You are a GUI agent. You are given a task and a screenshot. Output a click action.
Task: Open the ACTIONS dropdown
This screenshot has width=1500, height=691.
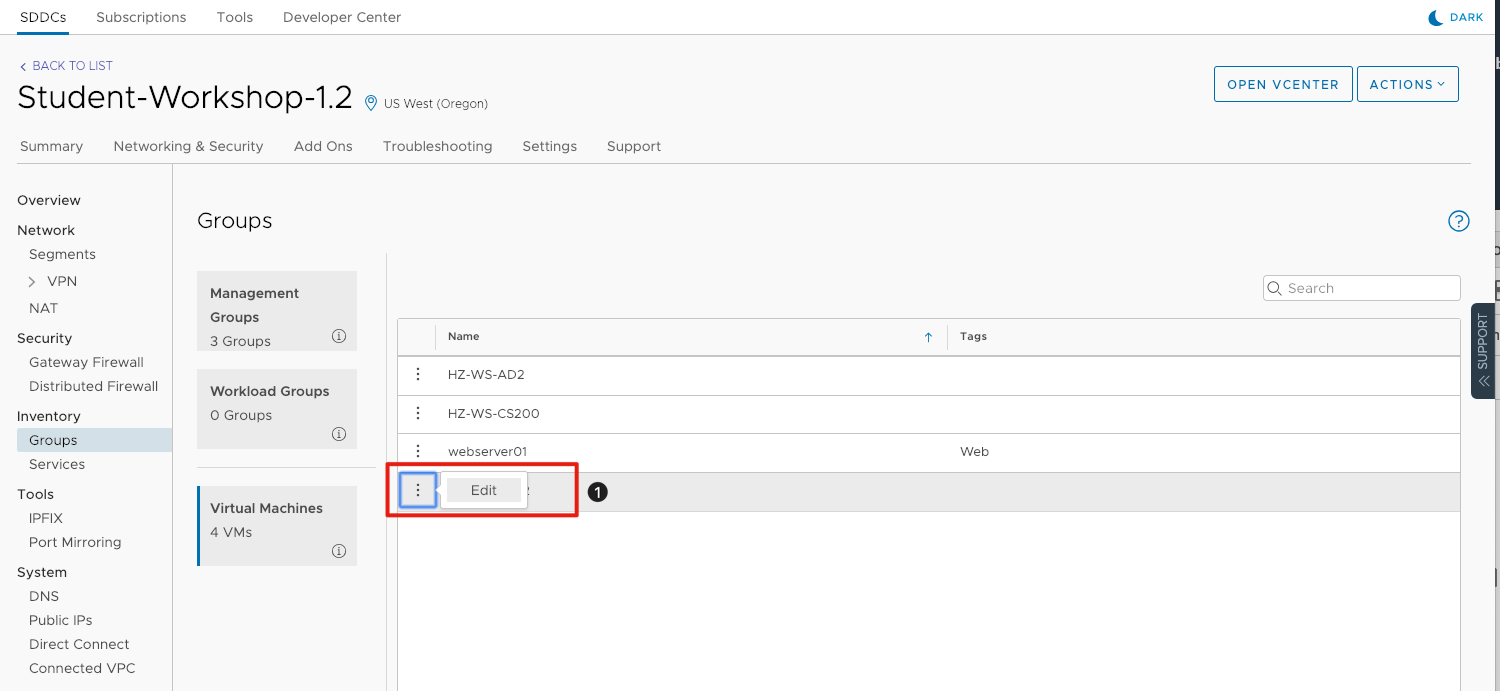pyautogui.click(x=1407, y=85)
